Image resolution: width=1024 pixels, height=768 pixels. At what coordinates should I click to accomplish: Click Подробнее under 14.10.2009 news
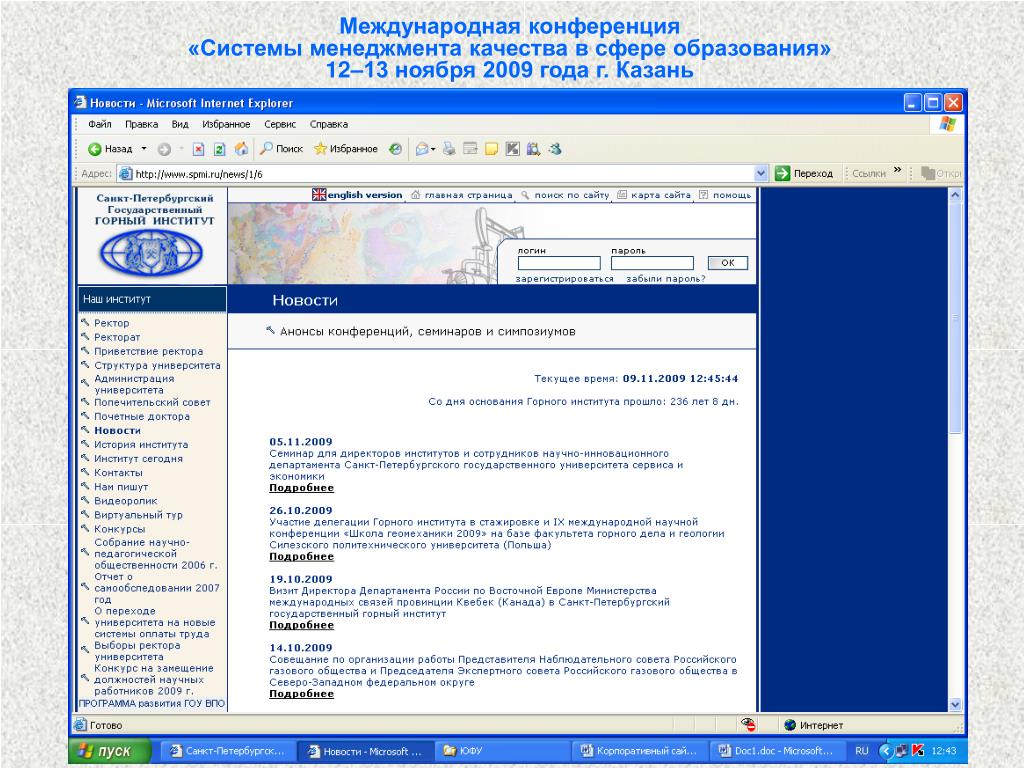click(x=302, y=694)
